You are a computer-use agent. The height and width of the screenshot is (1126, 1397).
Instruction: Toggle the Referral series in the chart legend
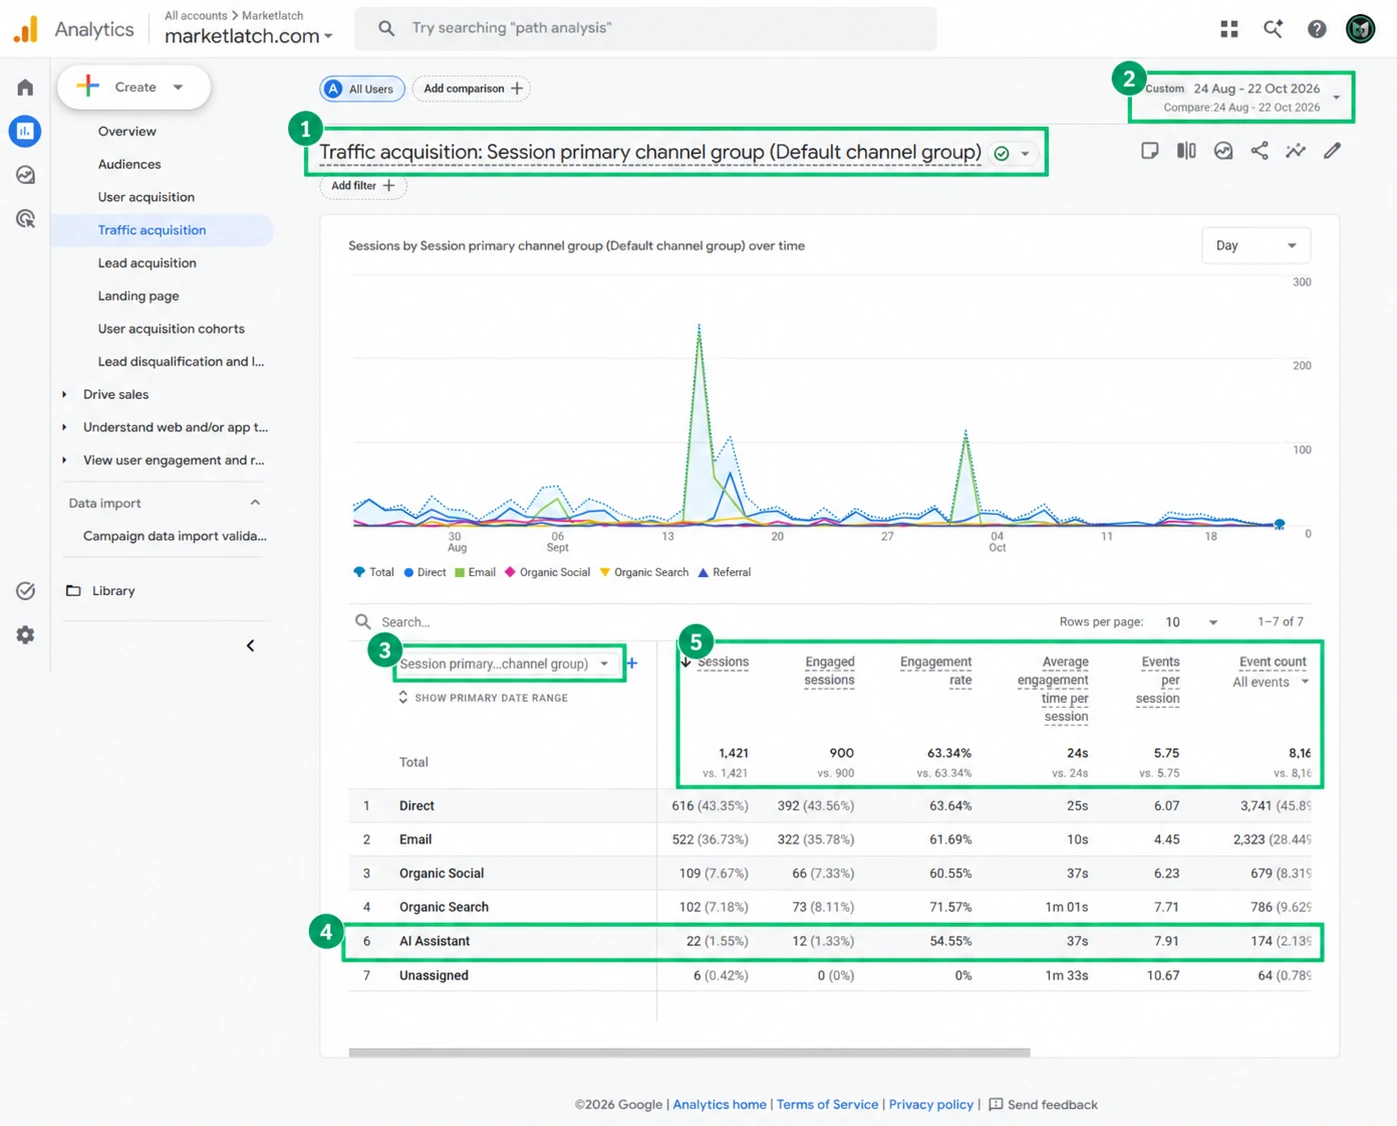[724, 573]
